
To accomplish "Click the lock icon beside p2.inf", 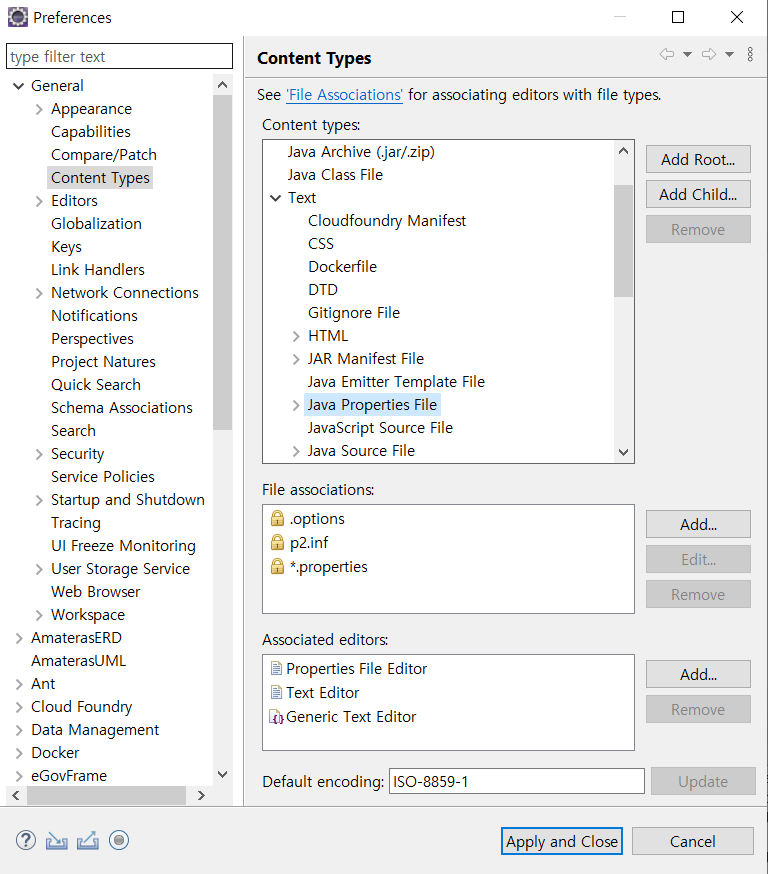I will point(277,542).
